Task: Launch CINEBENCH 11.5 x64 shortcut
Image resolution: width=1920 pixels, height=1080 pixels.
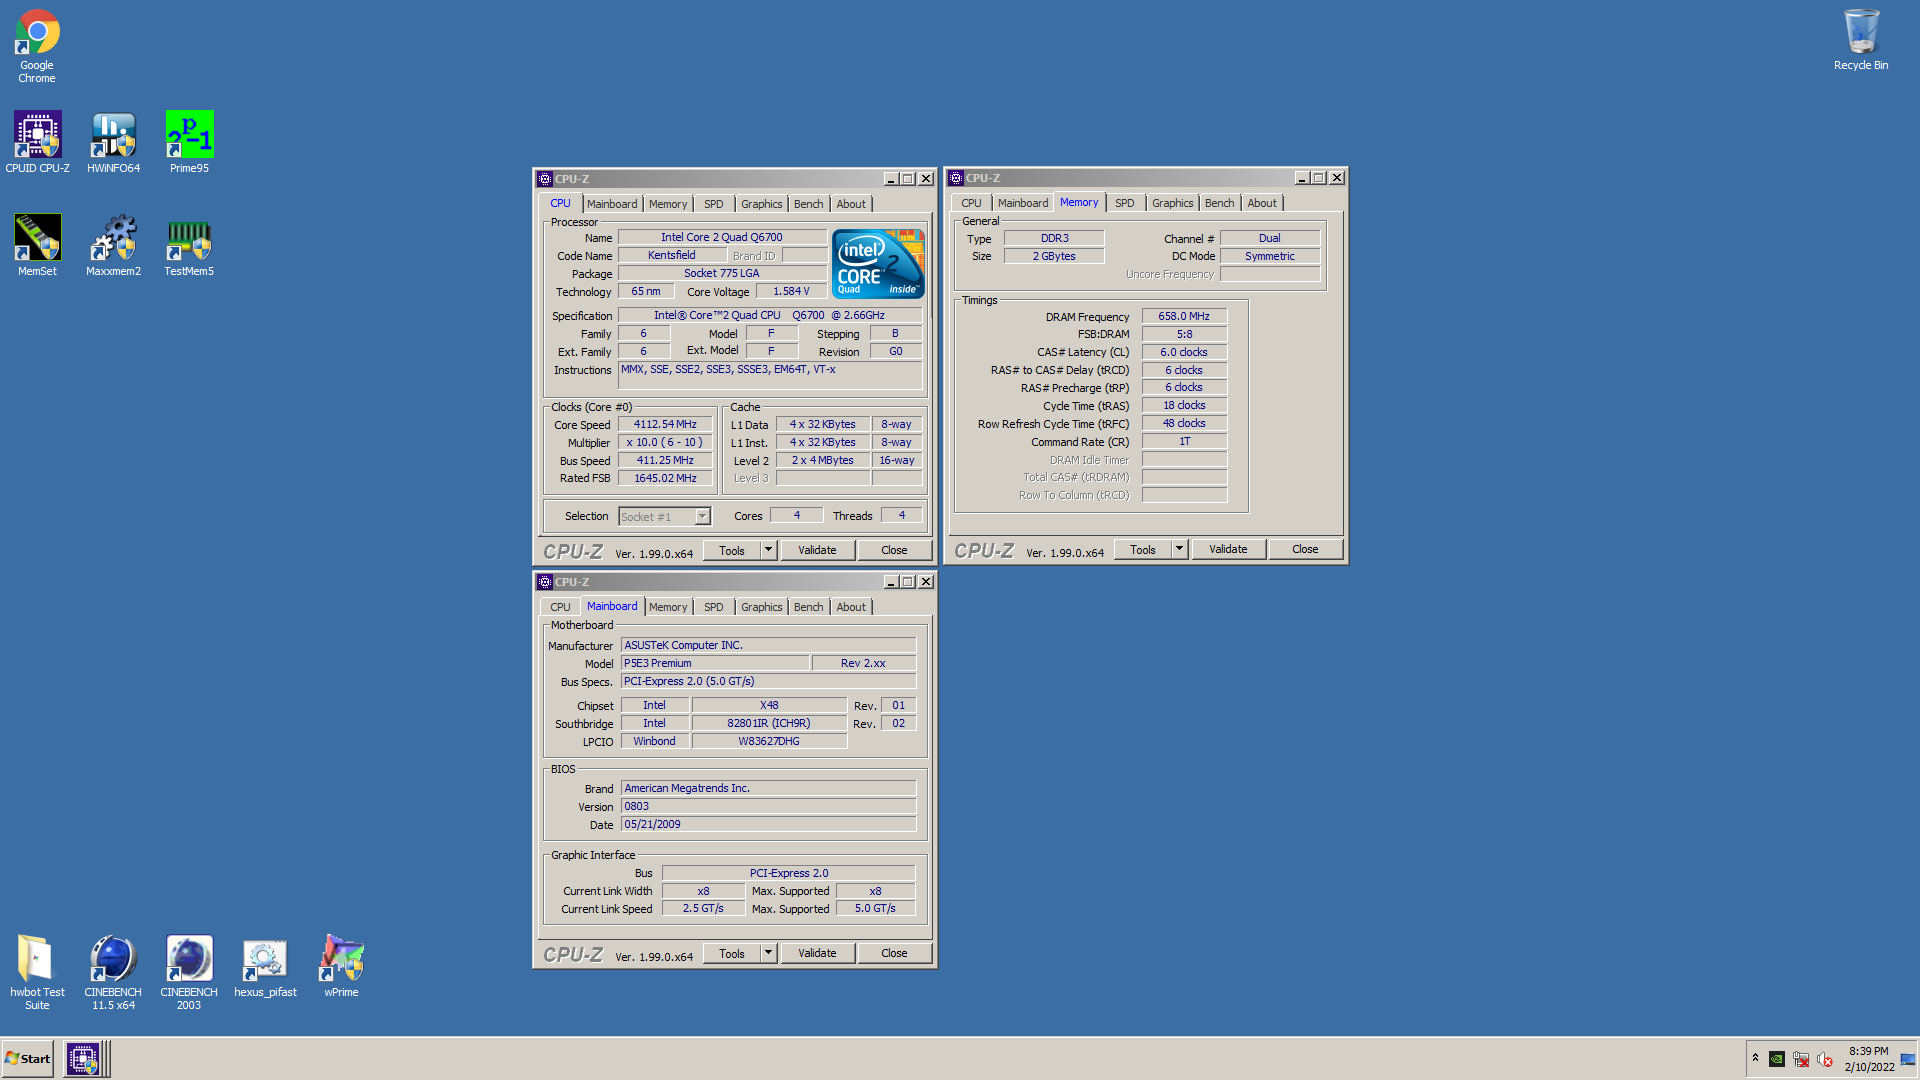Action: 113,972
